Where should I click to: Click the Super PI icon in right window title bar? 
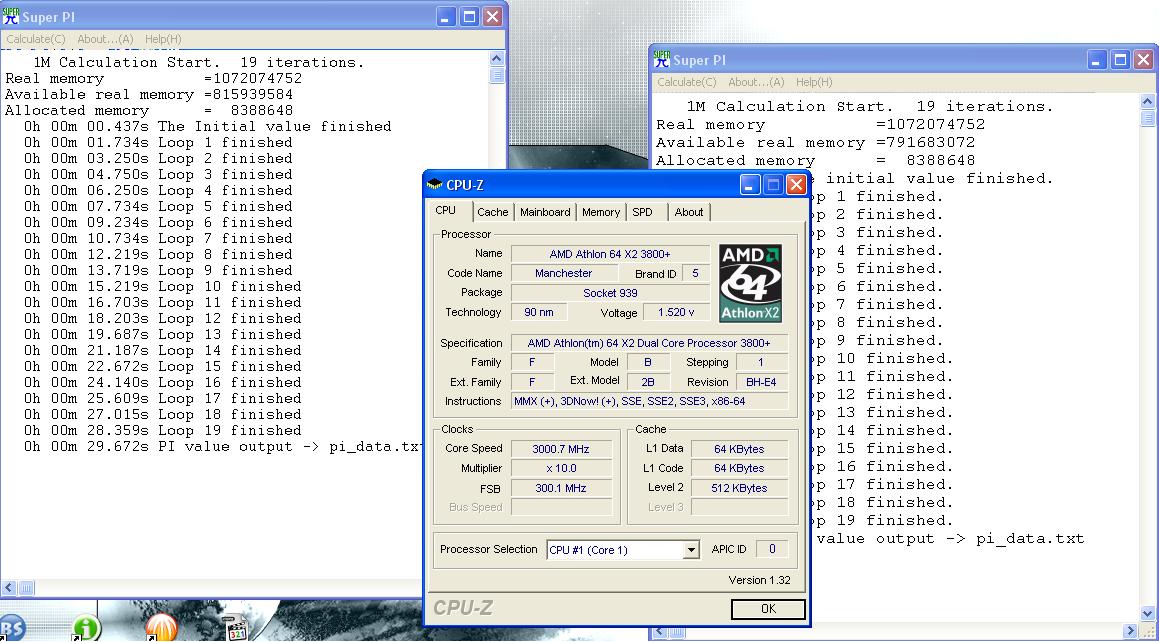click(662, 59)
